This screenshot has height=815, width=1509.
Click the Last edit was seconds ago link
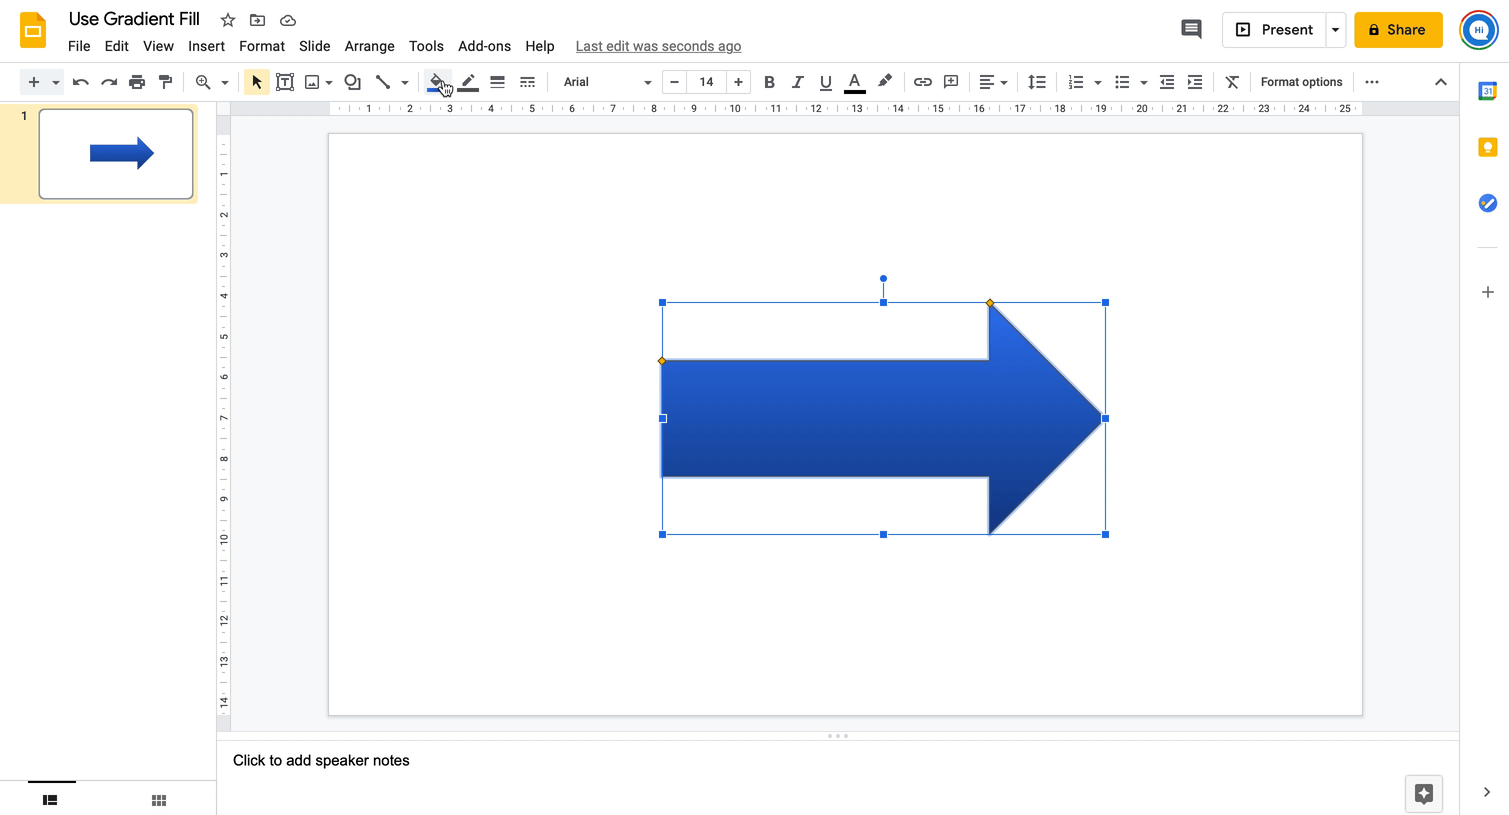pyautogui.click(x=658, y=46)
